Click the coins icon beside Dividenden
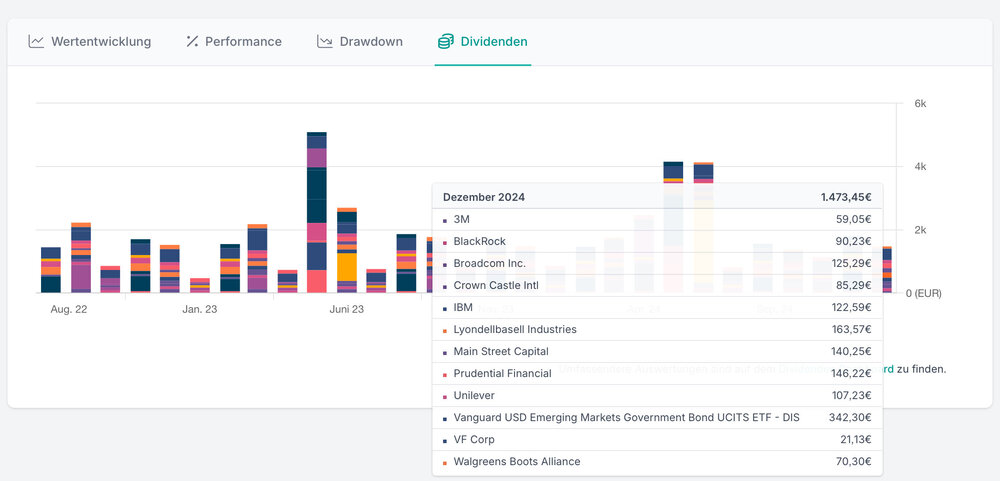The height and width of the screenshot is (481, 1000). click(445, 42)
